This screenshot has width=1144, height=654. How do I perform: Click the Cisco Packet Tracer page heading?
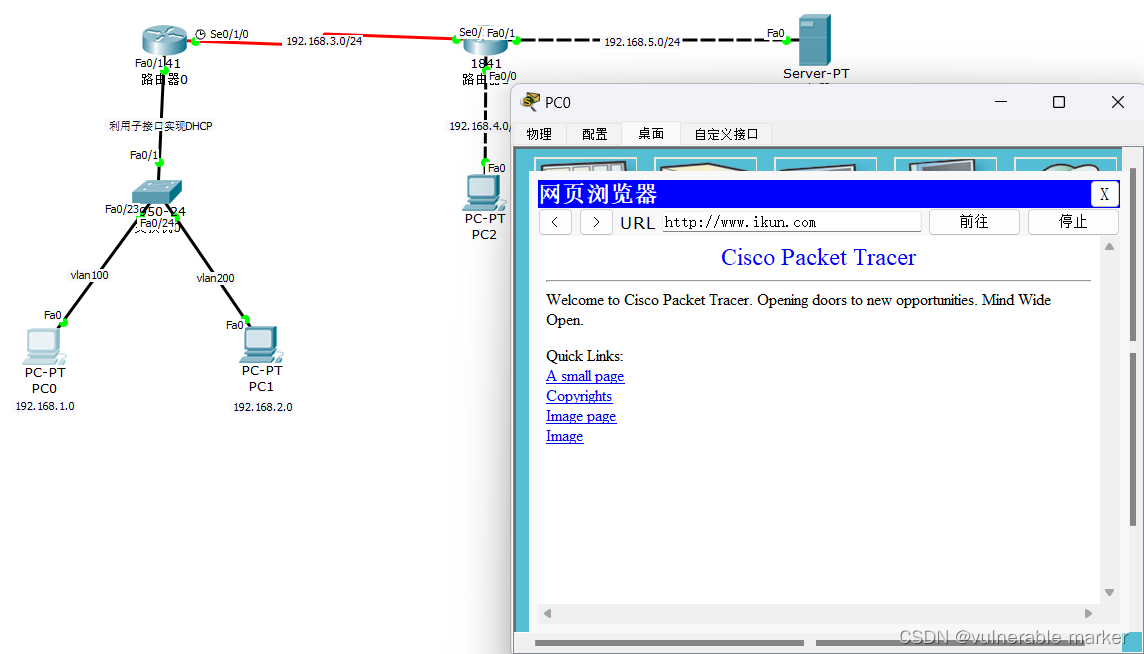(818, 257)
